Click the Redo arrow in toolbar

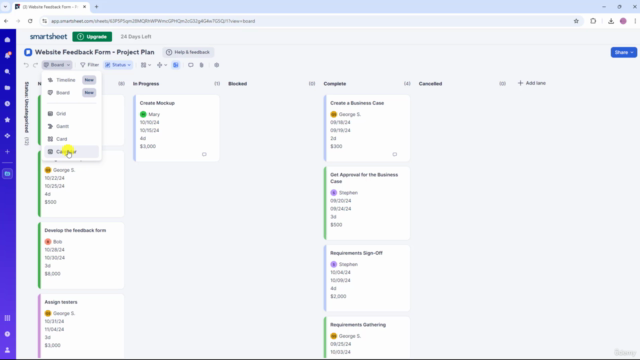(36, 65)
